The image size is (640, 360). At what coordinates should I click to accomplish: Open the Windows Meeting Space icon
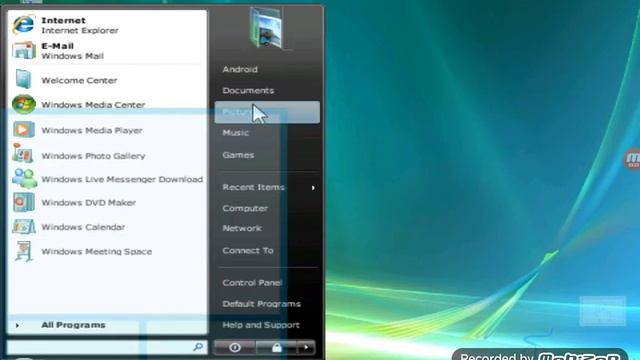23,251
